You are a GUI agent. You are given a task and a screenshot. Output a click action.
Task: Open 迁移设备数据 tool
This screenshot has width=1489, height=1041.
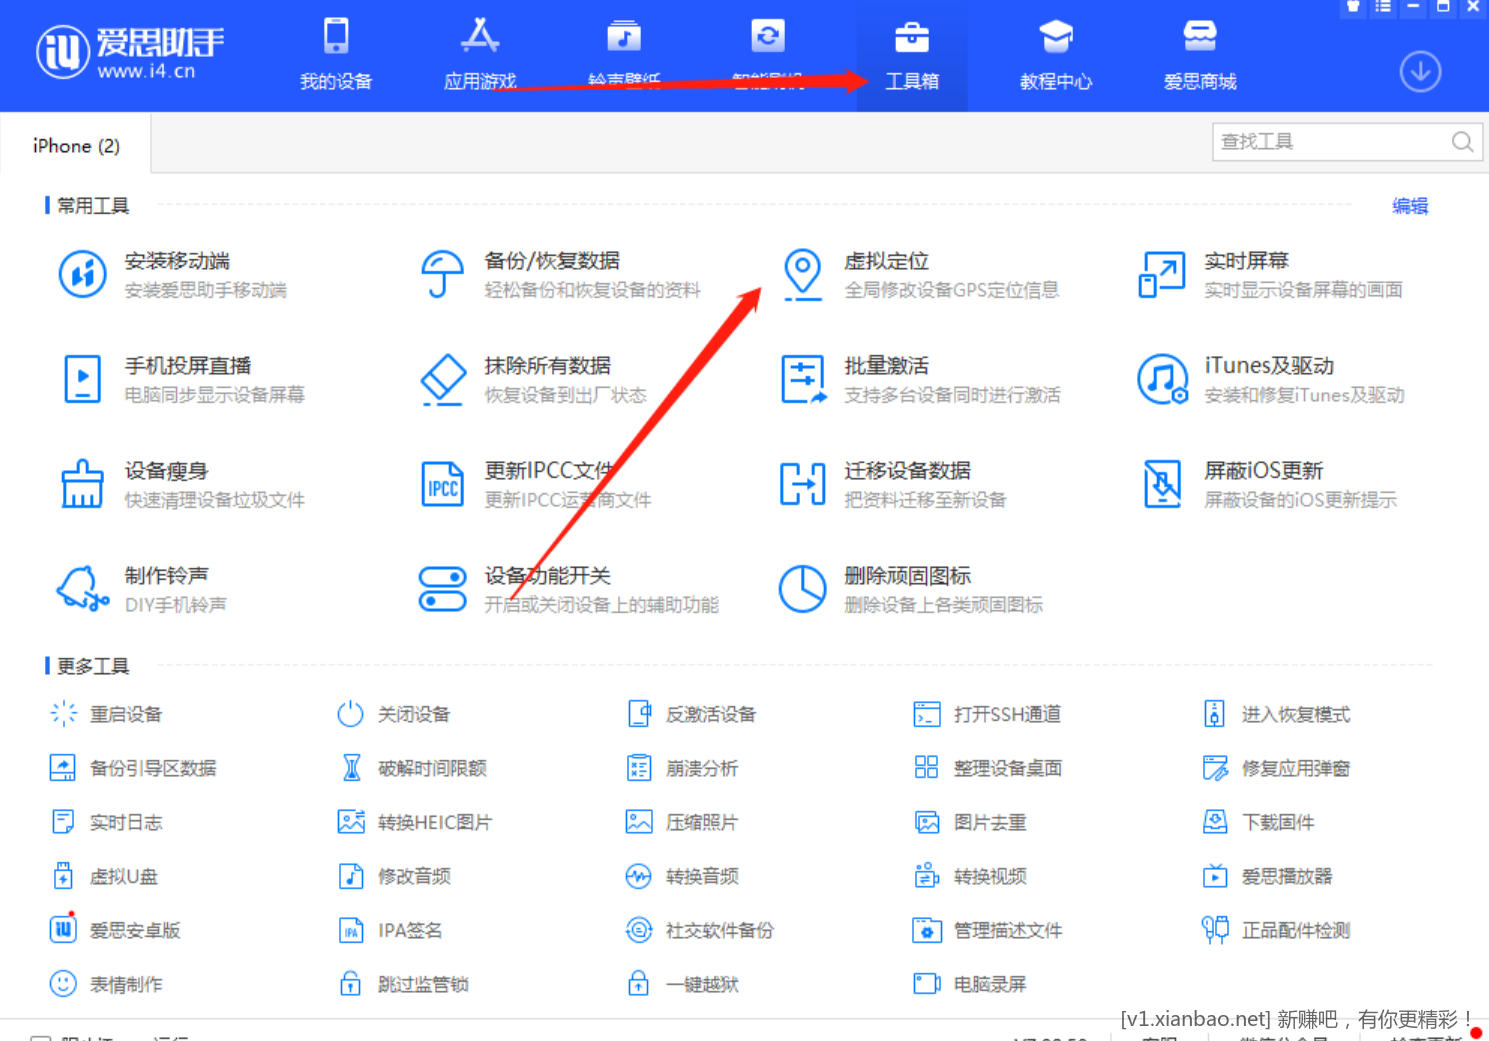click(x=893, y=485)
